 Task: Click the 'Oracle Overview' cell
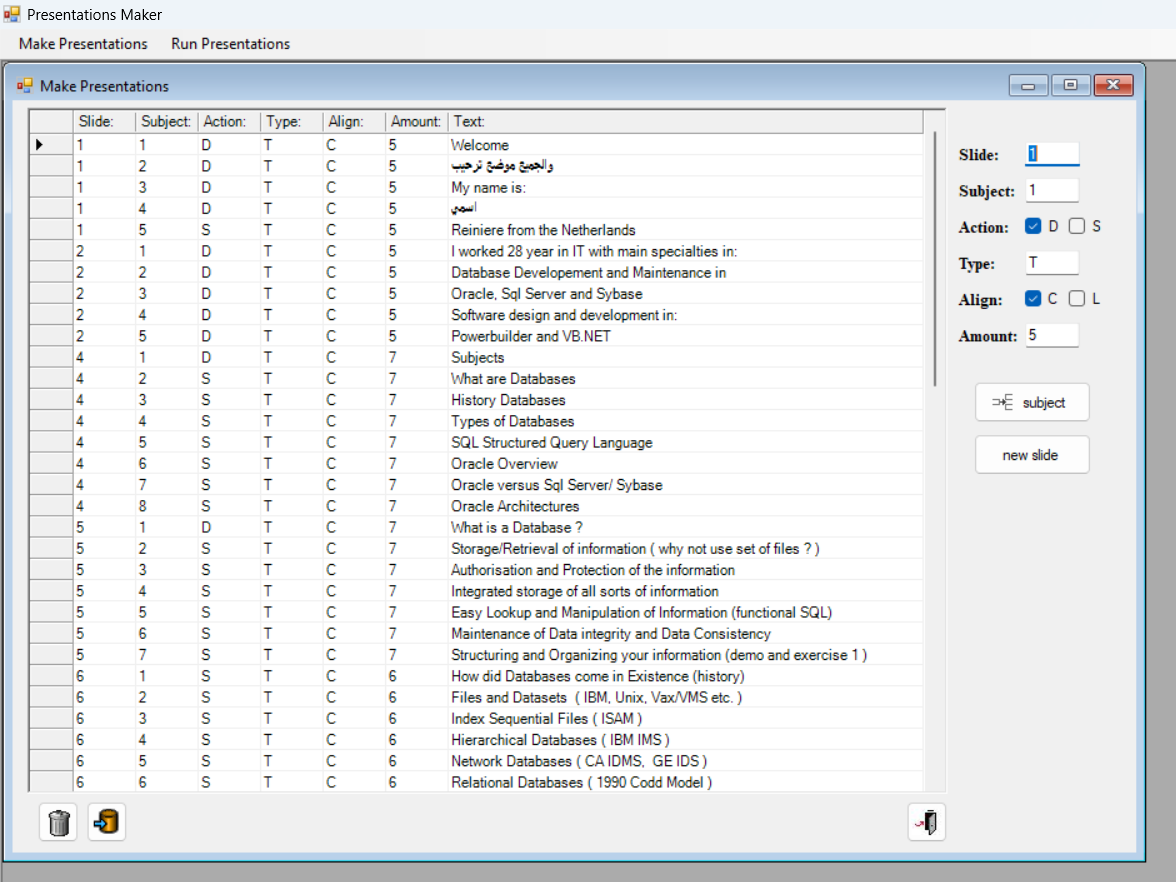point(686,464)
